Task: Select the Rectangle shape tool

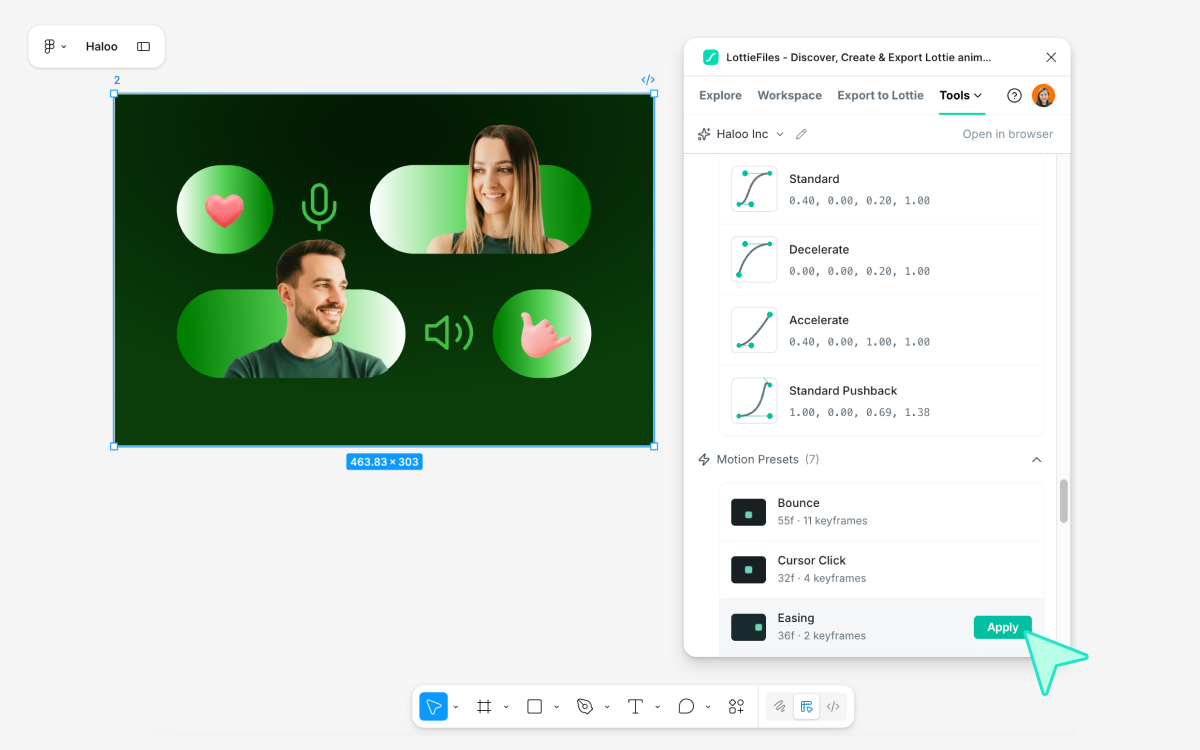Action: [534, 706]
